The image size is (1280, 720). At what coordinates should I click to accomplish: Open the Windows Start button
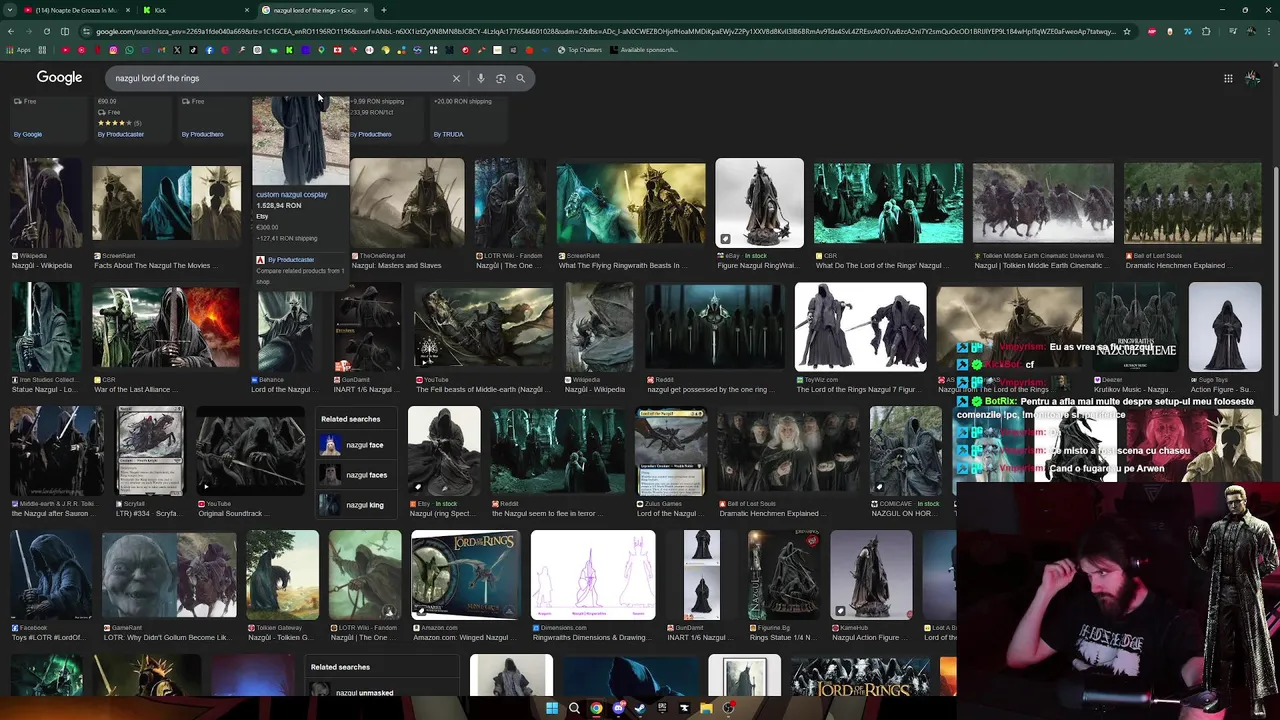tap(551, 708)
